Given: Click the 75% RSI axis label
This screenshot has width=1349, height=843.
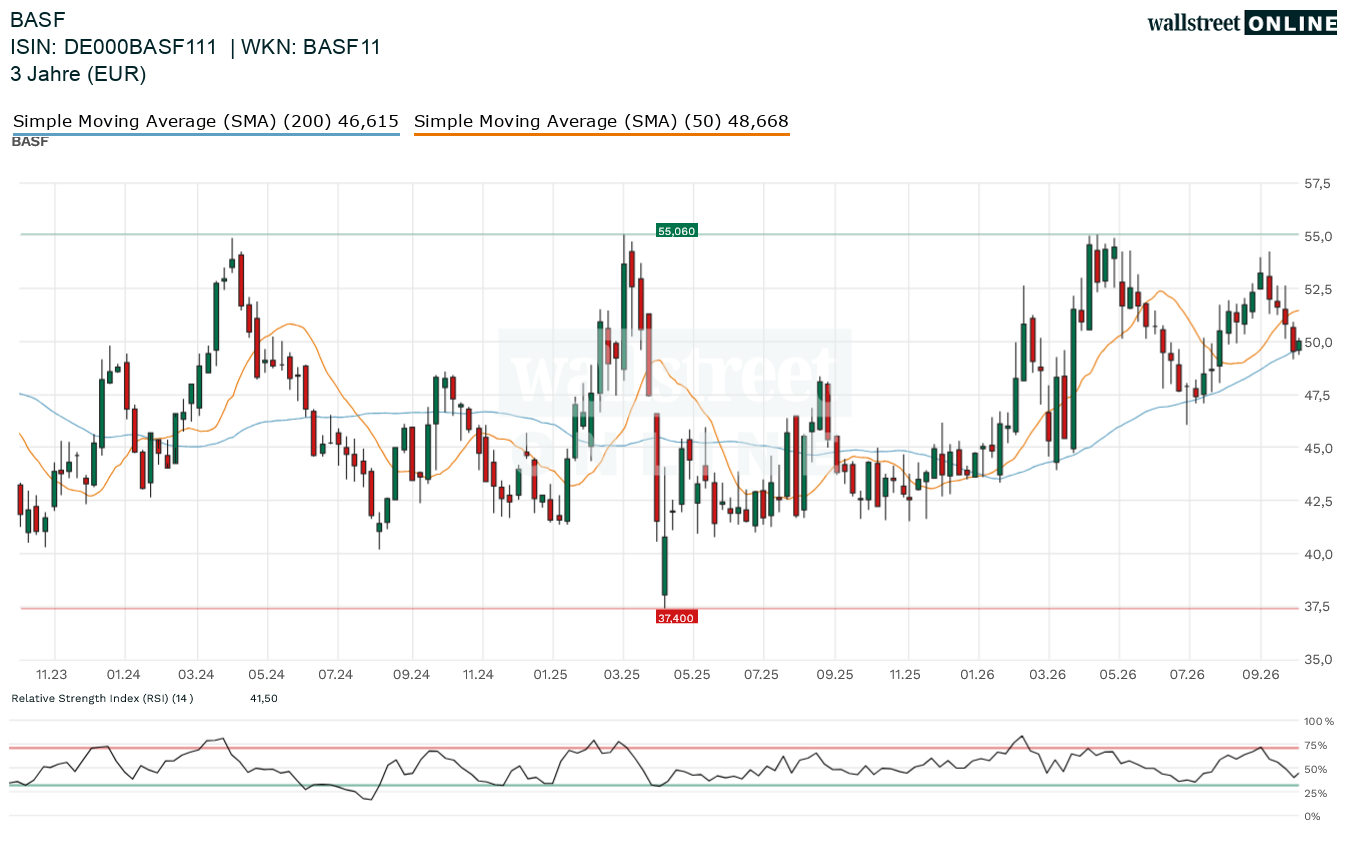Looking at the screenshot, I should (1316, 746).
